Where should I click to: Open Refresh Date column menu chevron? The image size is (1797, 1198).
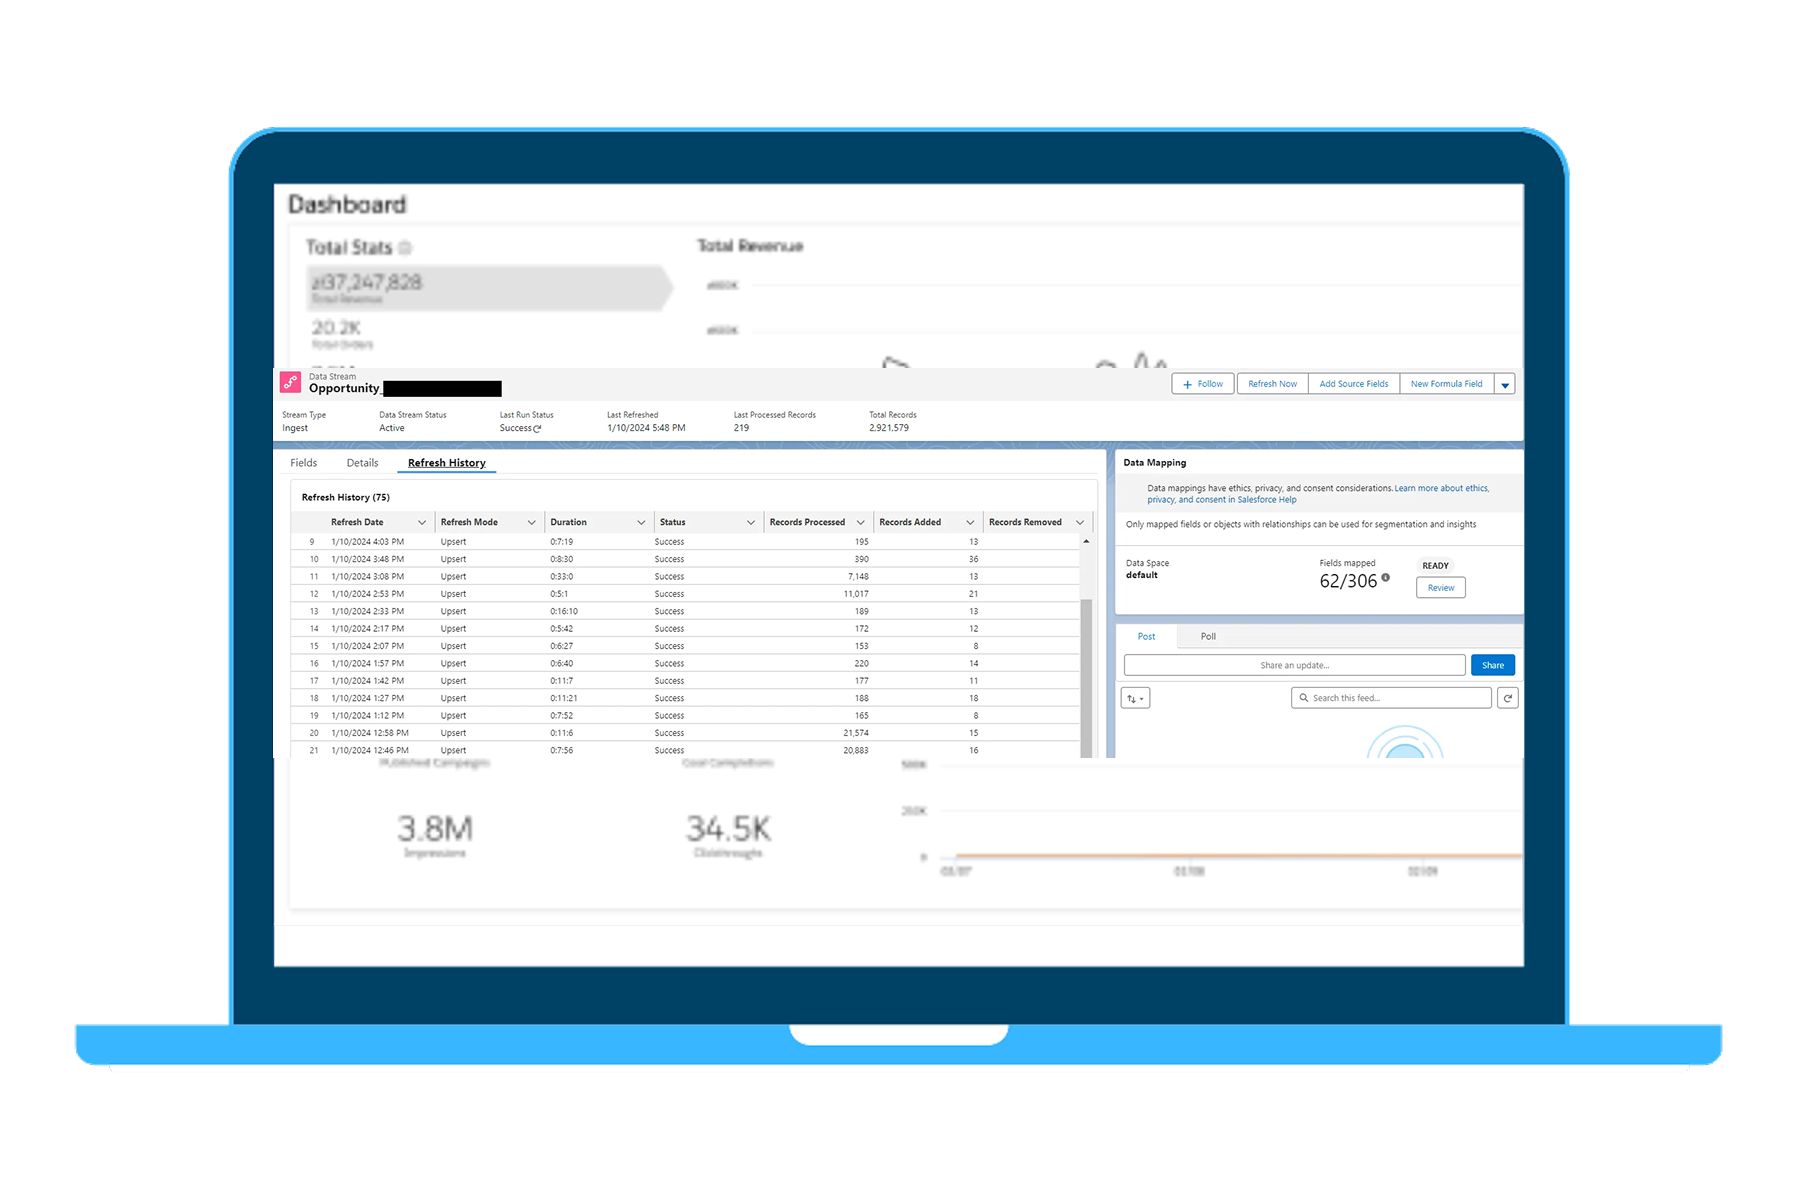click(422, 523)
